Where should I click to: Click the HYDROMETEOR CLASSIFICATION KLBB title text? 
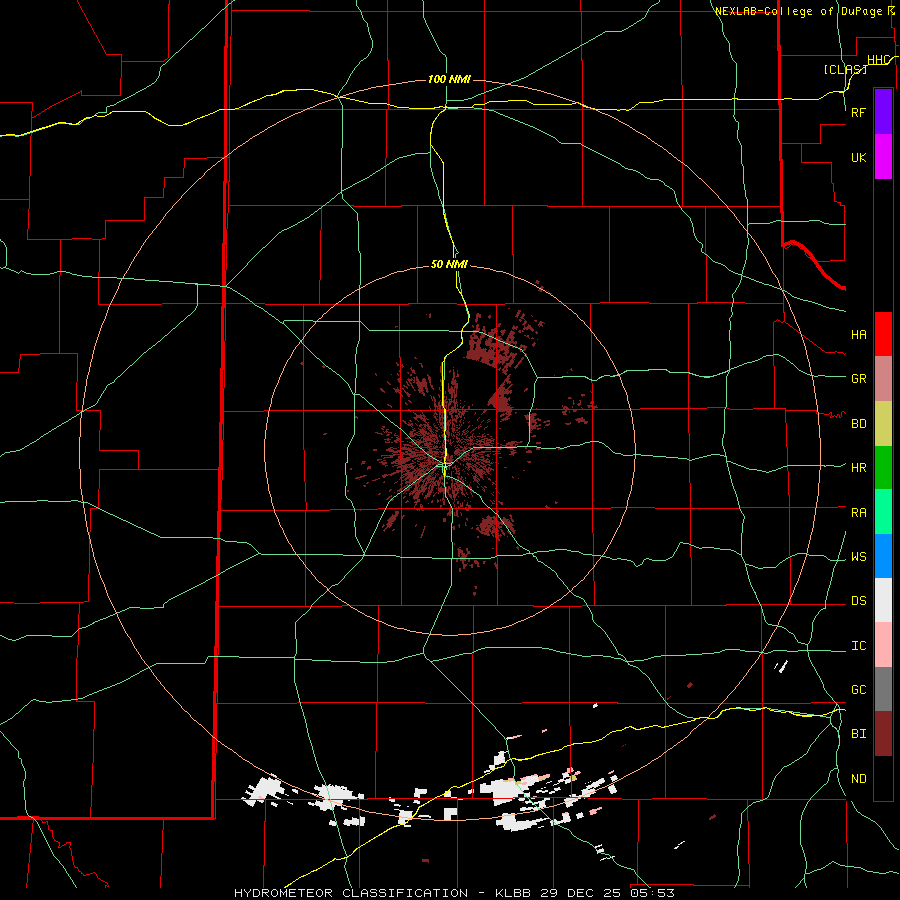(x=454, y=893)
